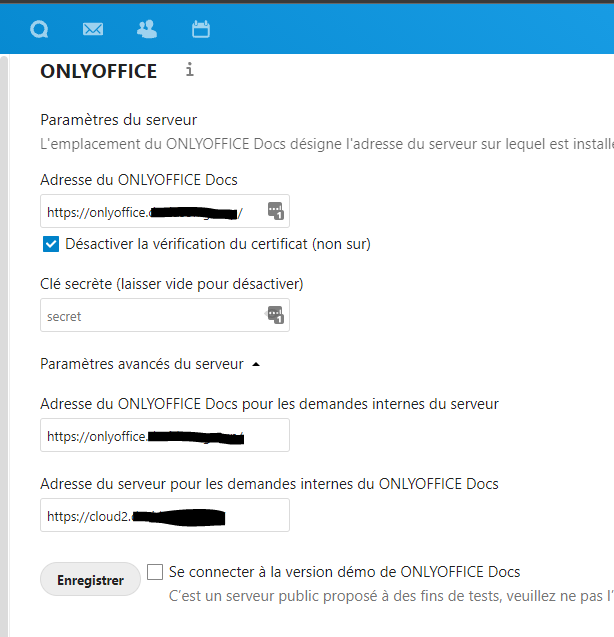
Task: Click password manager icon in Docs address field
Action: [276, 211]
